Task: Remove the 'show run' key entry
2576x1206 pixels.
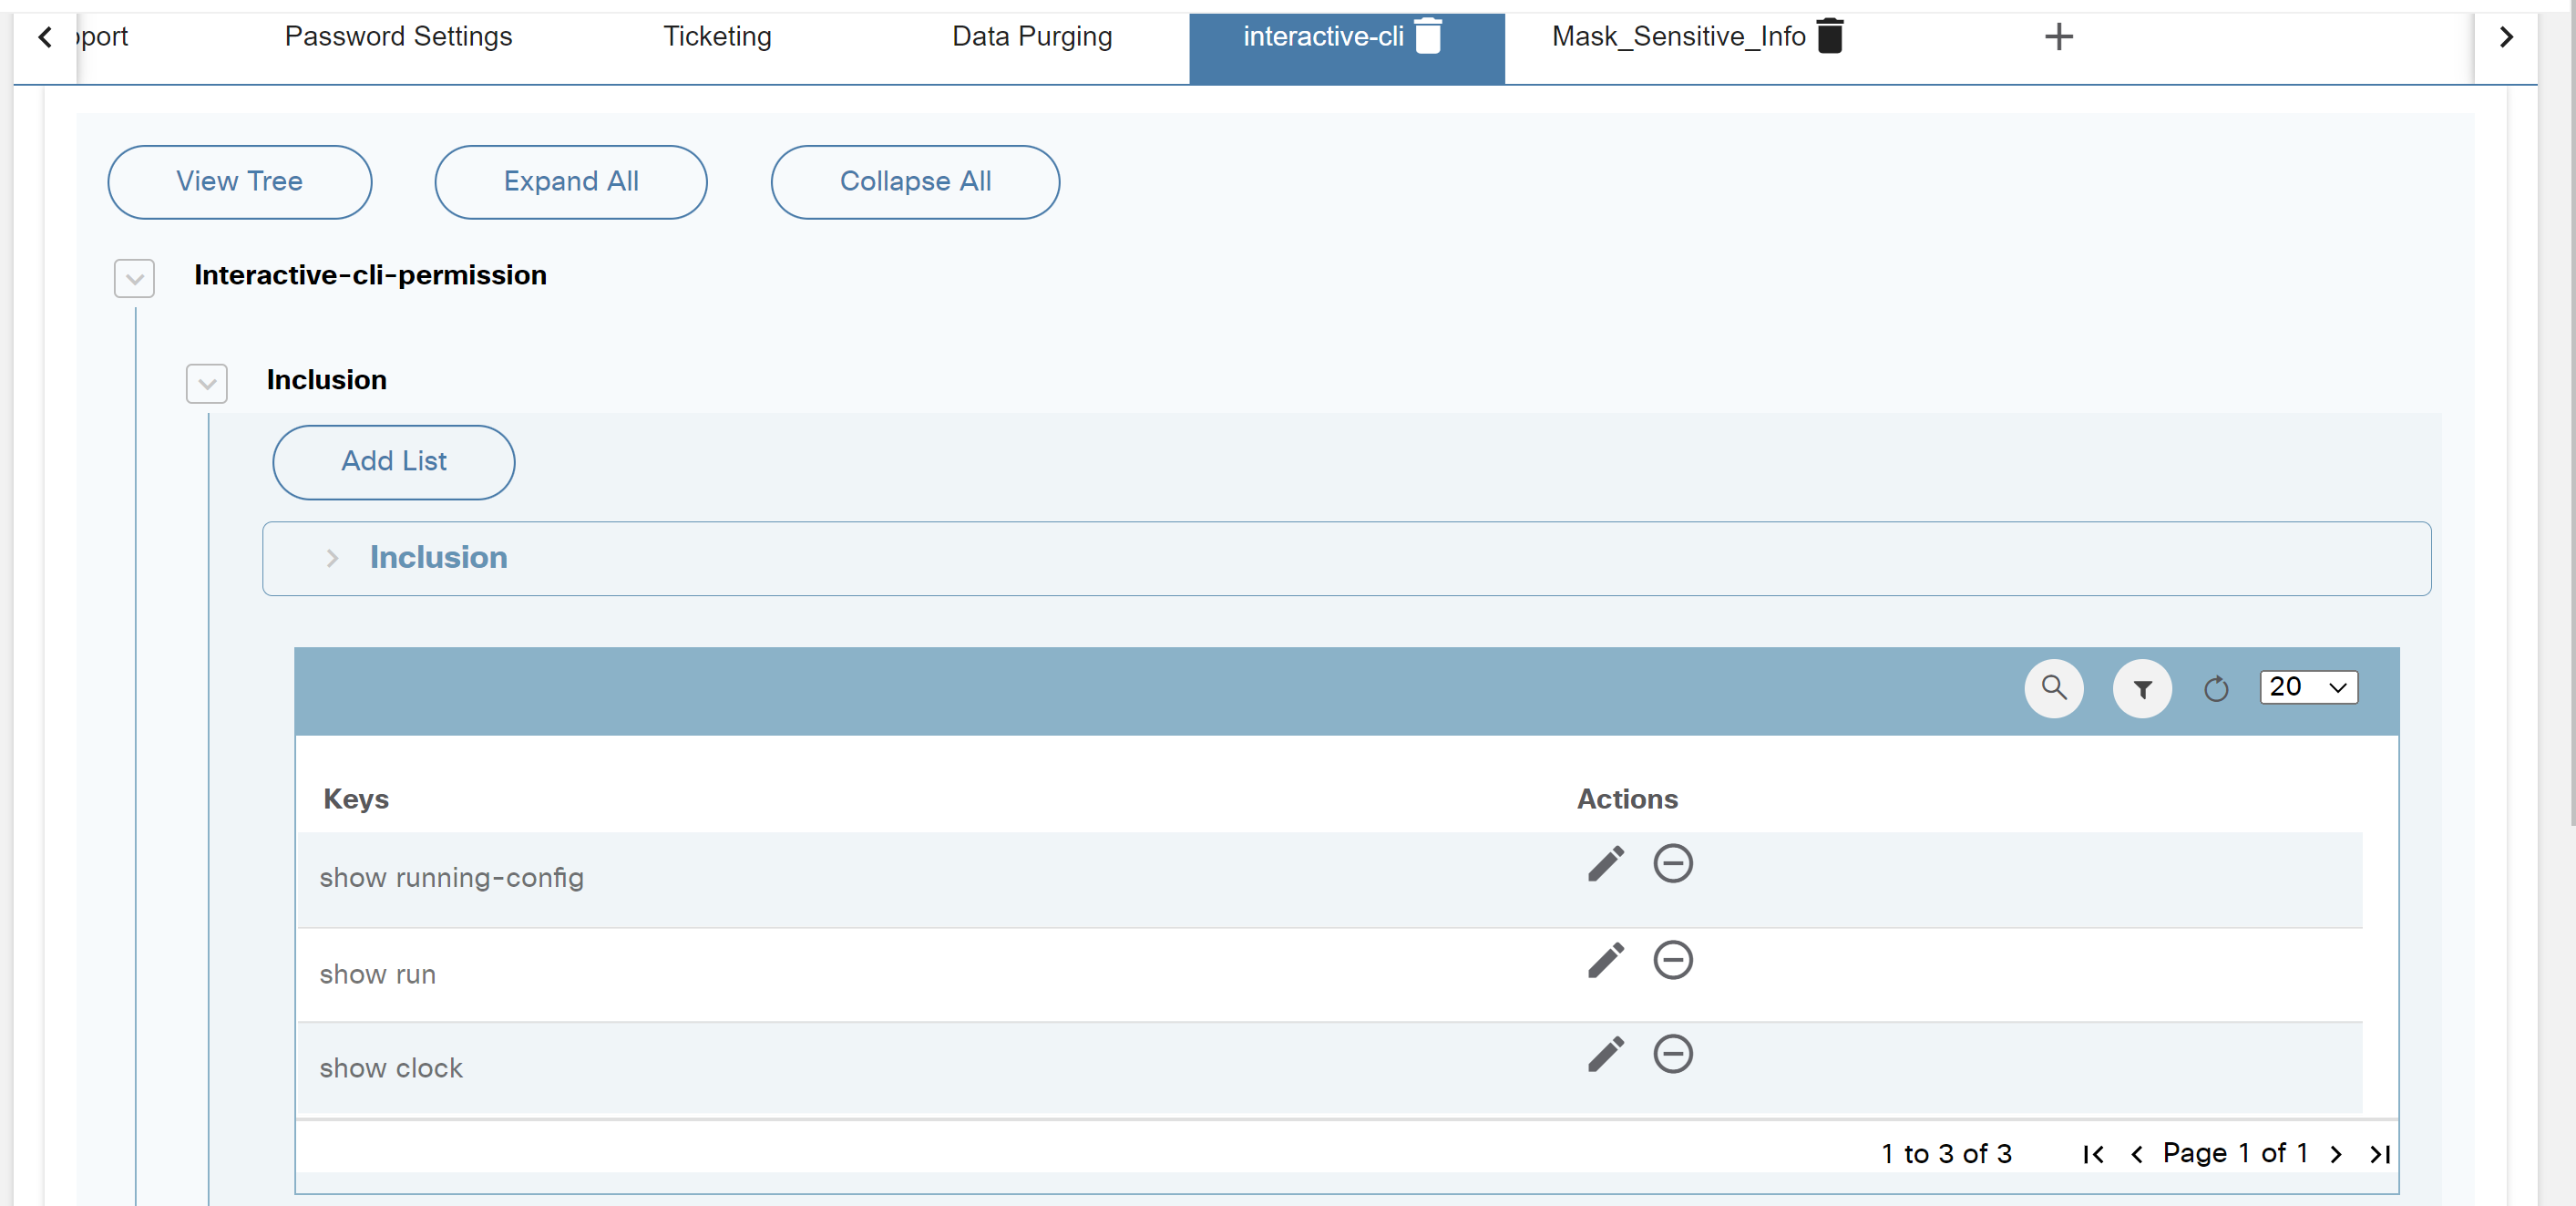Action: pyautogui.click(x=1672, y=960)
